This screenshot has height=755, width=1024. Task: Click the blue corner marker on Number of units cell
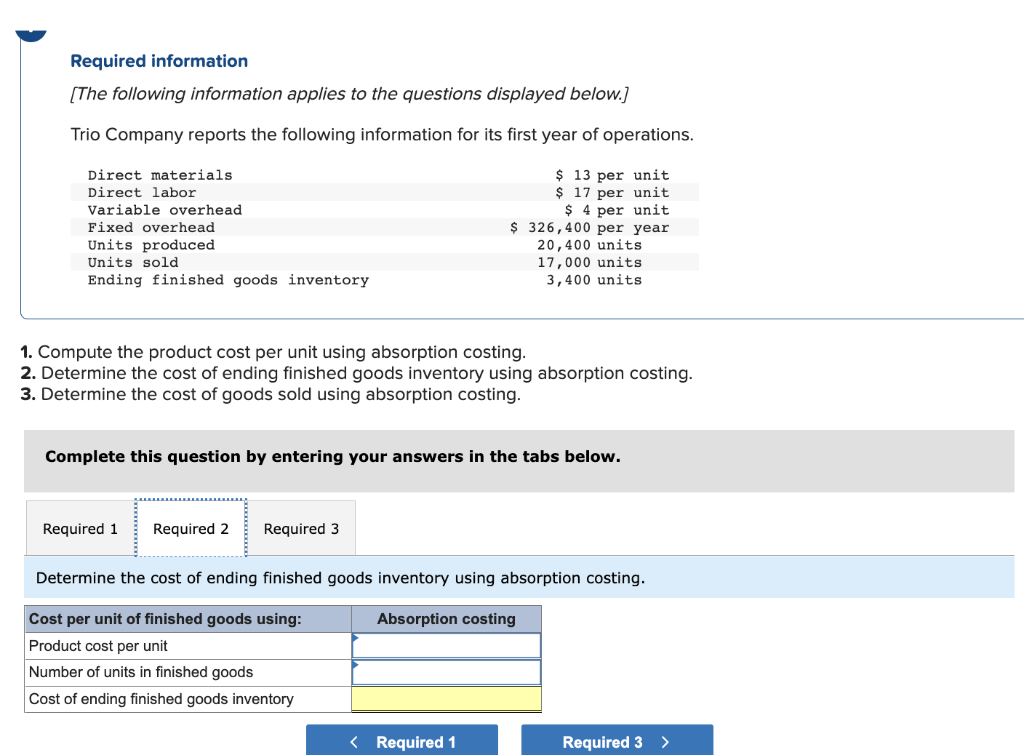coord(356,665)
